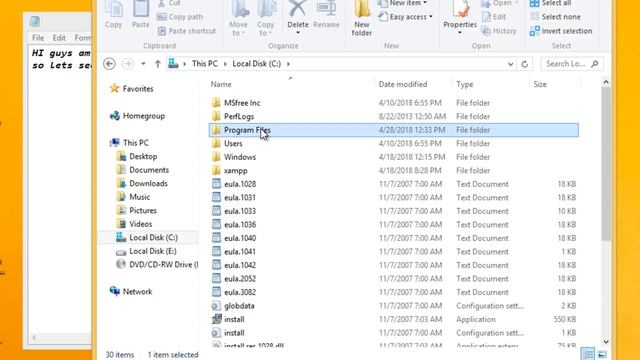This screenshot has width=640, height=360.
Task: Open Documents in navigation pane
Action: coord(142,170)
